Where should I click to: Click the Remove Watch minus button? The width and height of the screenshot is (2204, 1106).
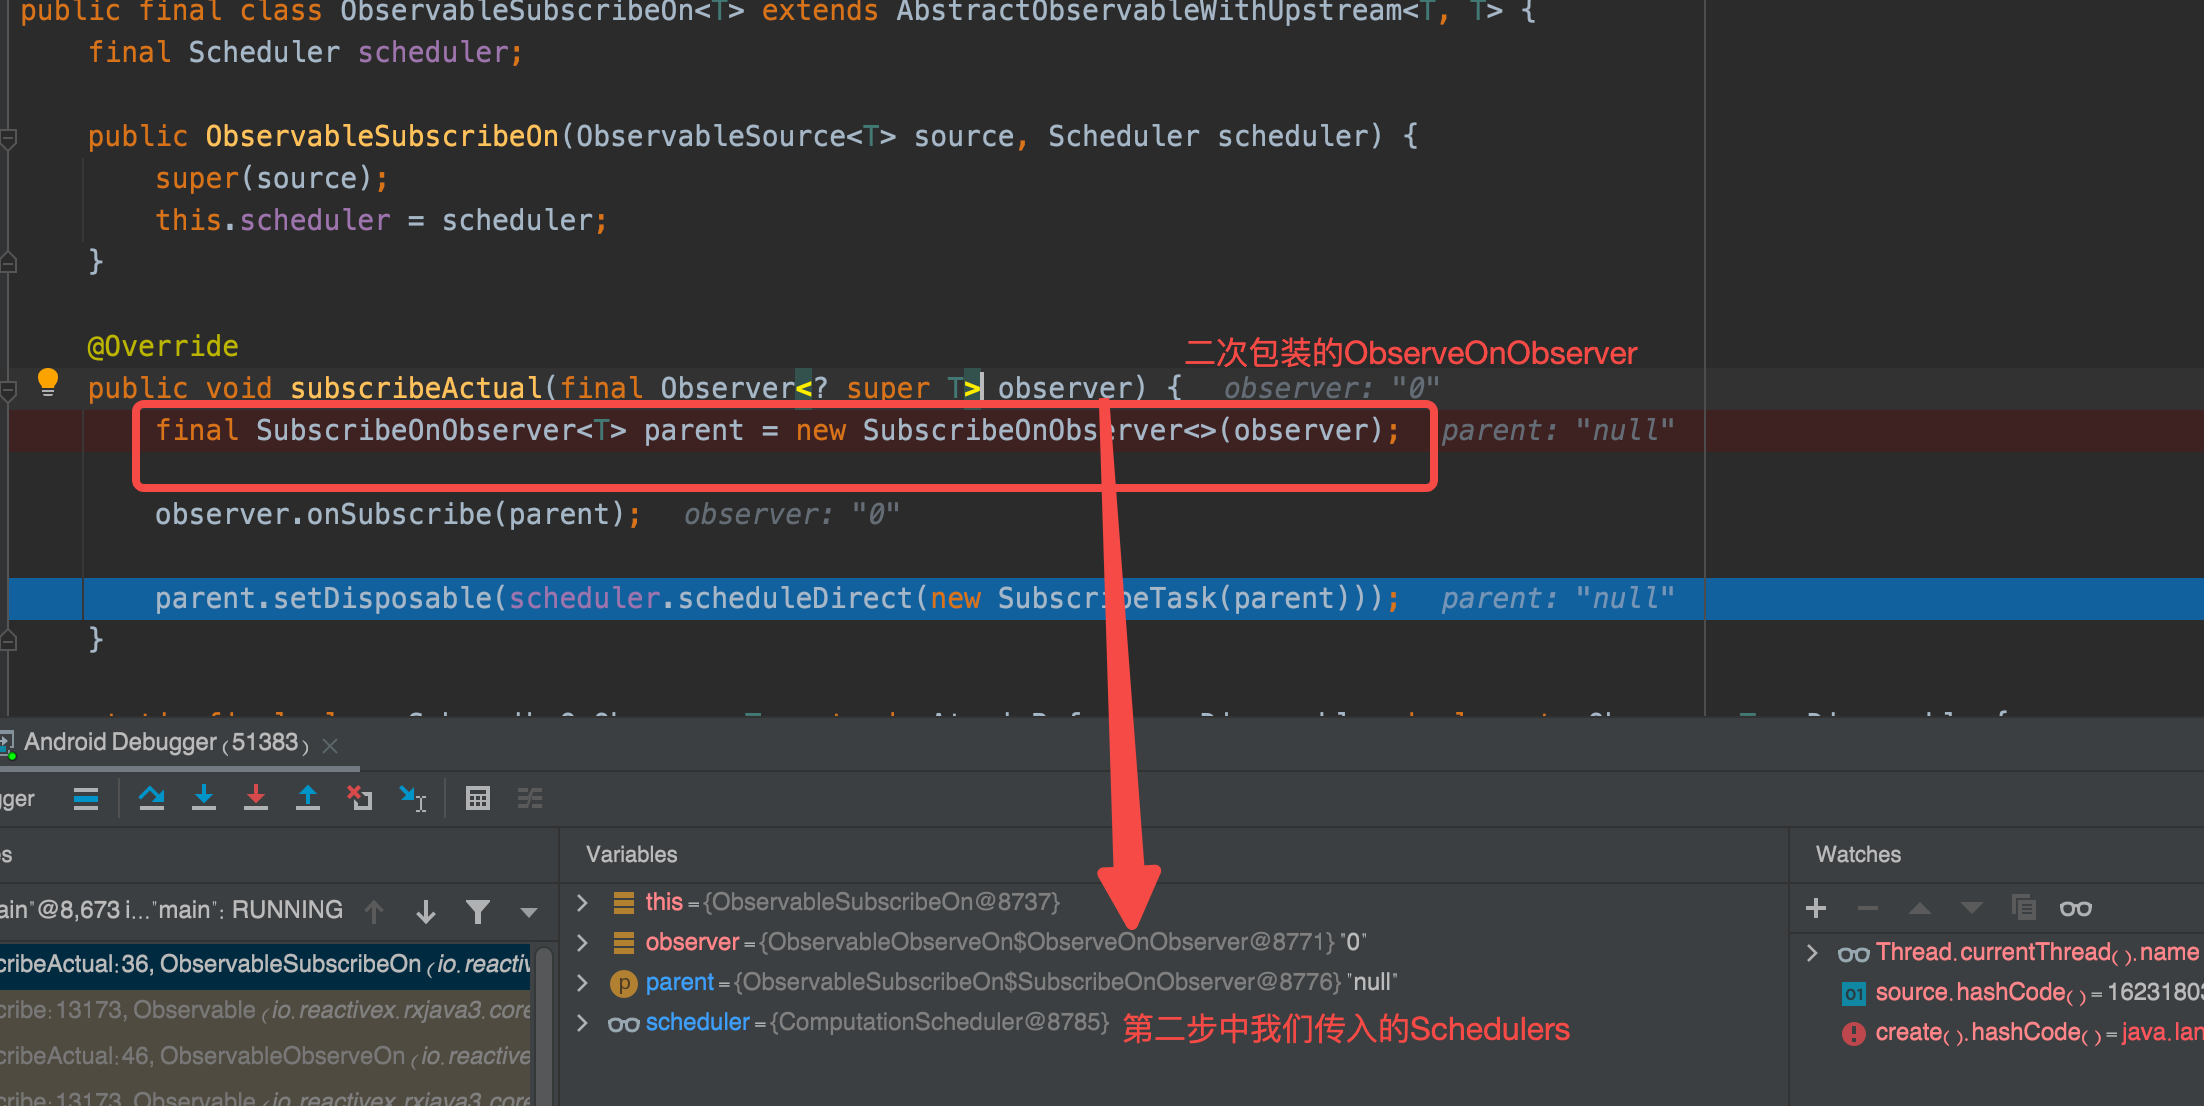[x=1868, y=908]
